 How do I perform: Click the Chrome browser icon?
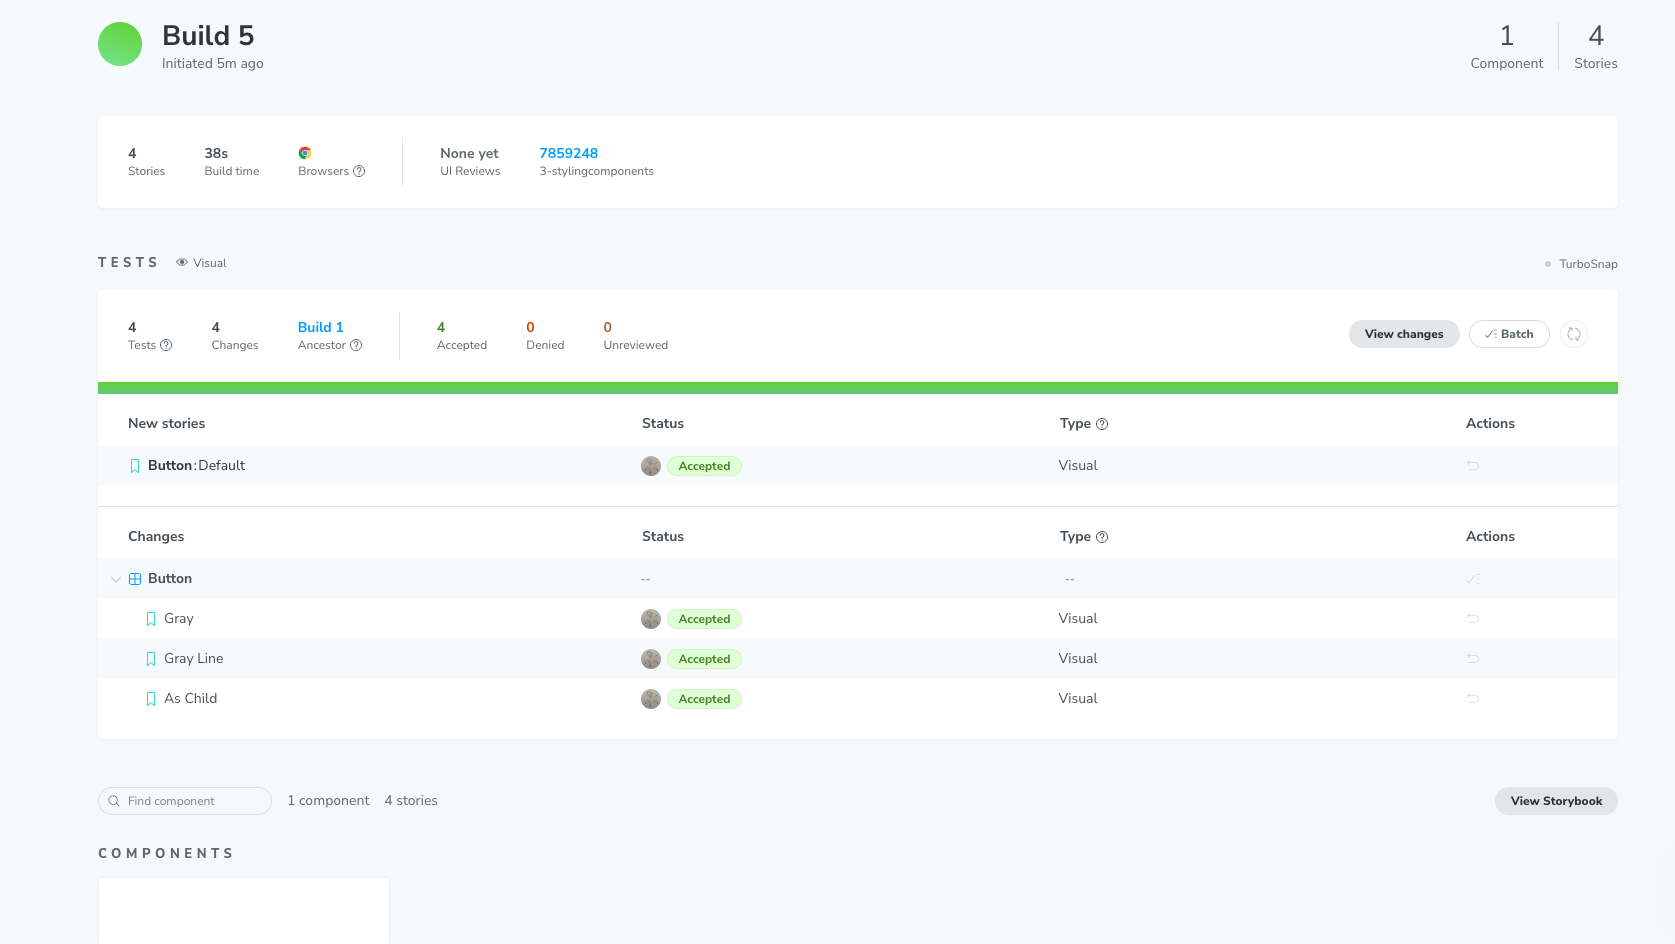click(305, 153)
